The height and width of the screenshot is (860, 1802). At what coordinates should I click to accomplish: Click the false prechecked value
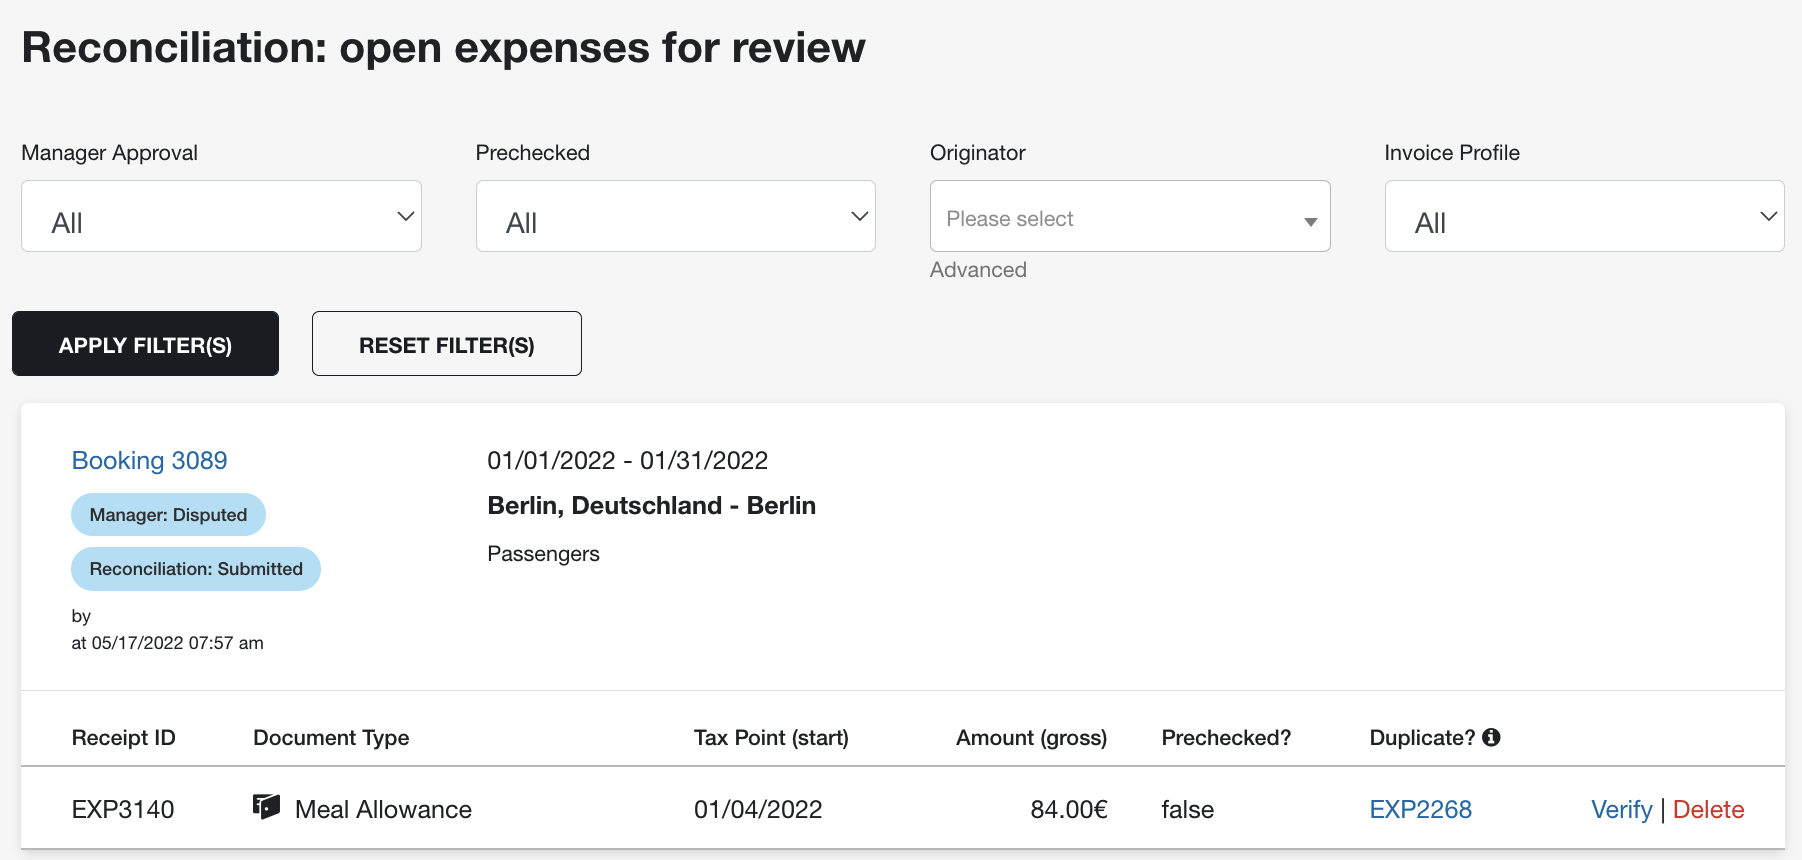tap(1187, 809)
